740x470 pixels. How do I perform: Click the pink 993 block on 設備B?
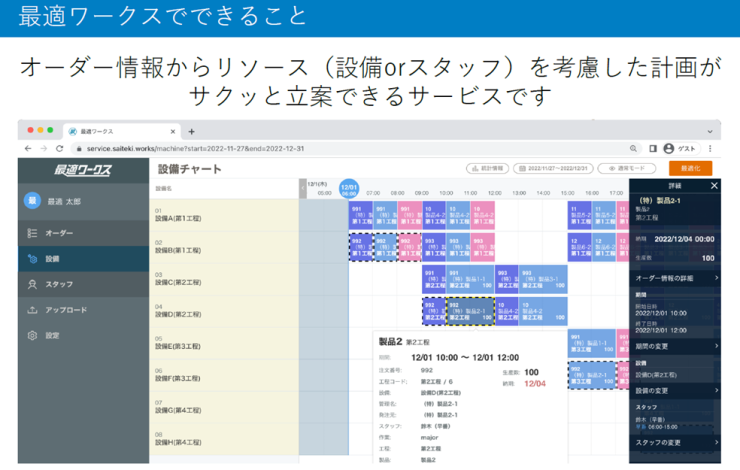(483, 247)
